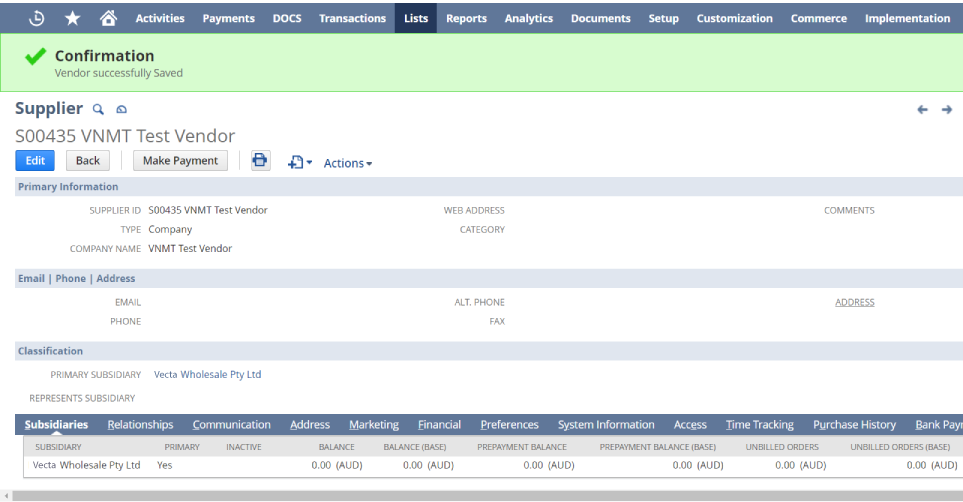Click the 'Company' type value

[170, 229]
